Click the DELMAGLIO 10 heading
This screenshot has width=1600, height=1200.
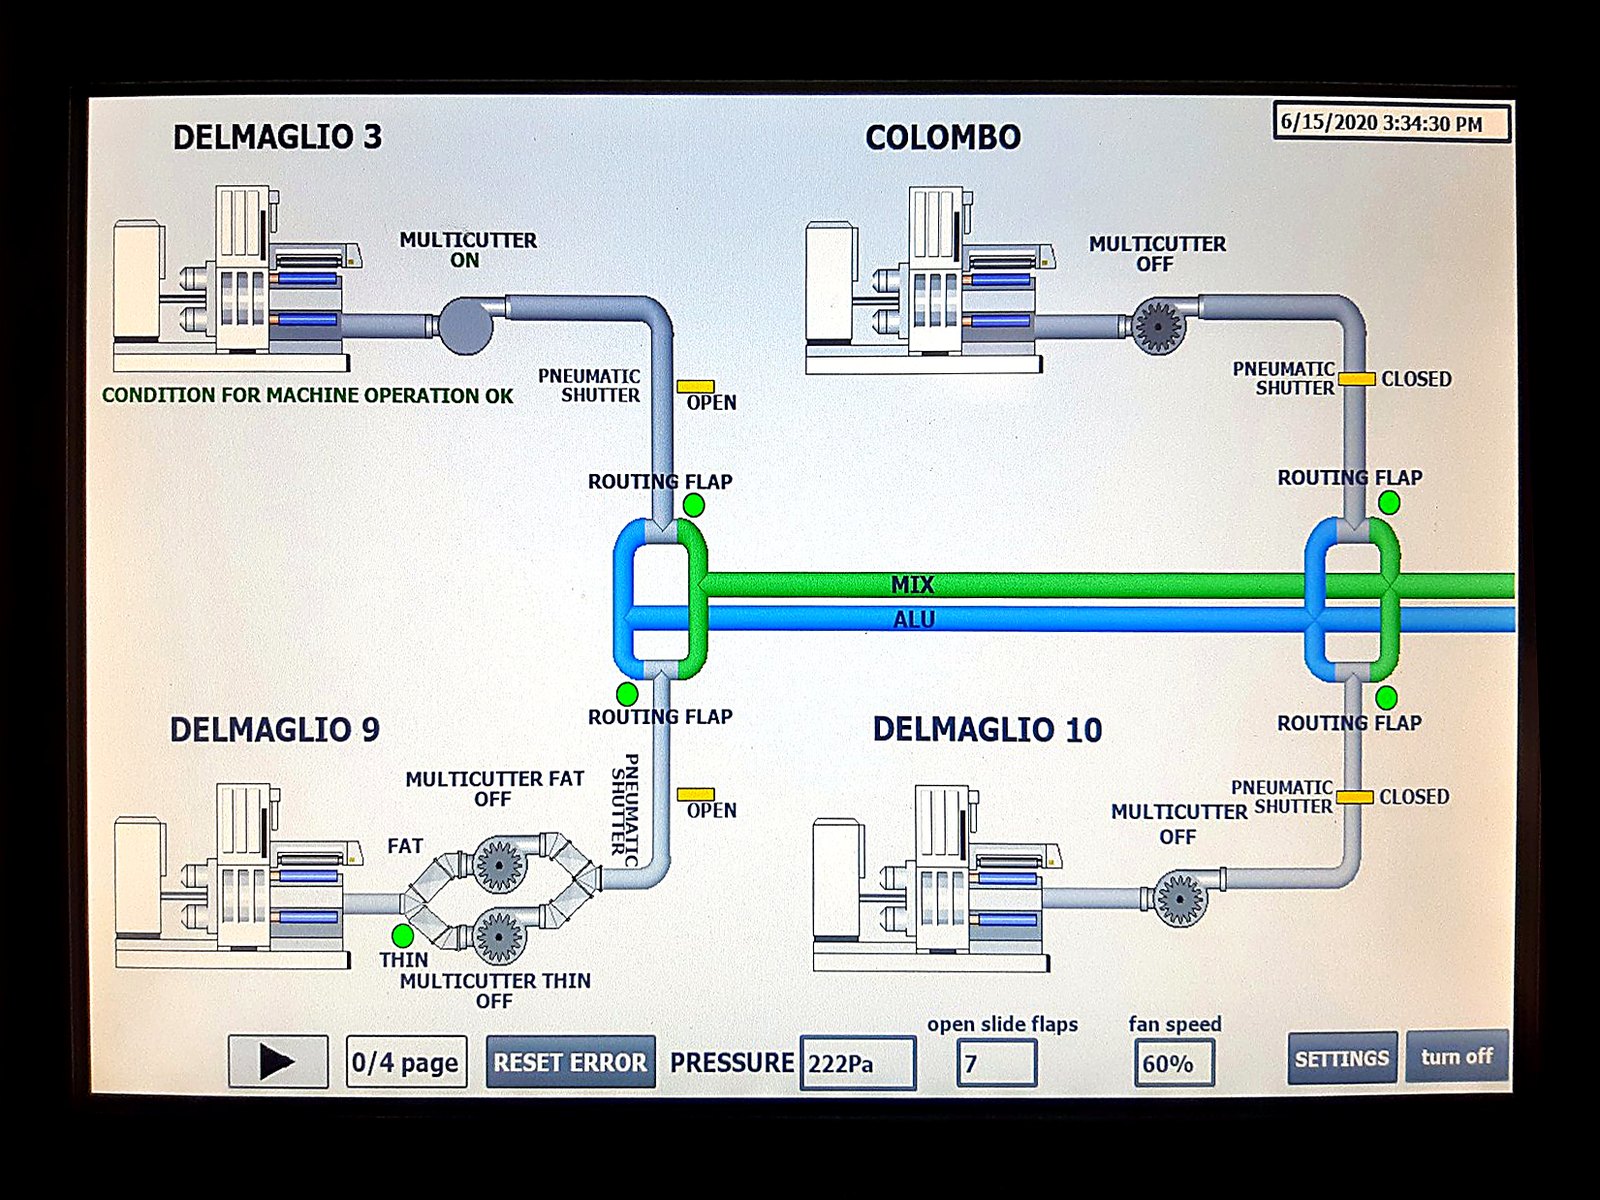coord(987,730)
